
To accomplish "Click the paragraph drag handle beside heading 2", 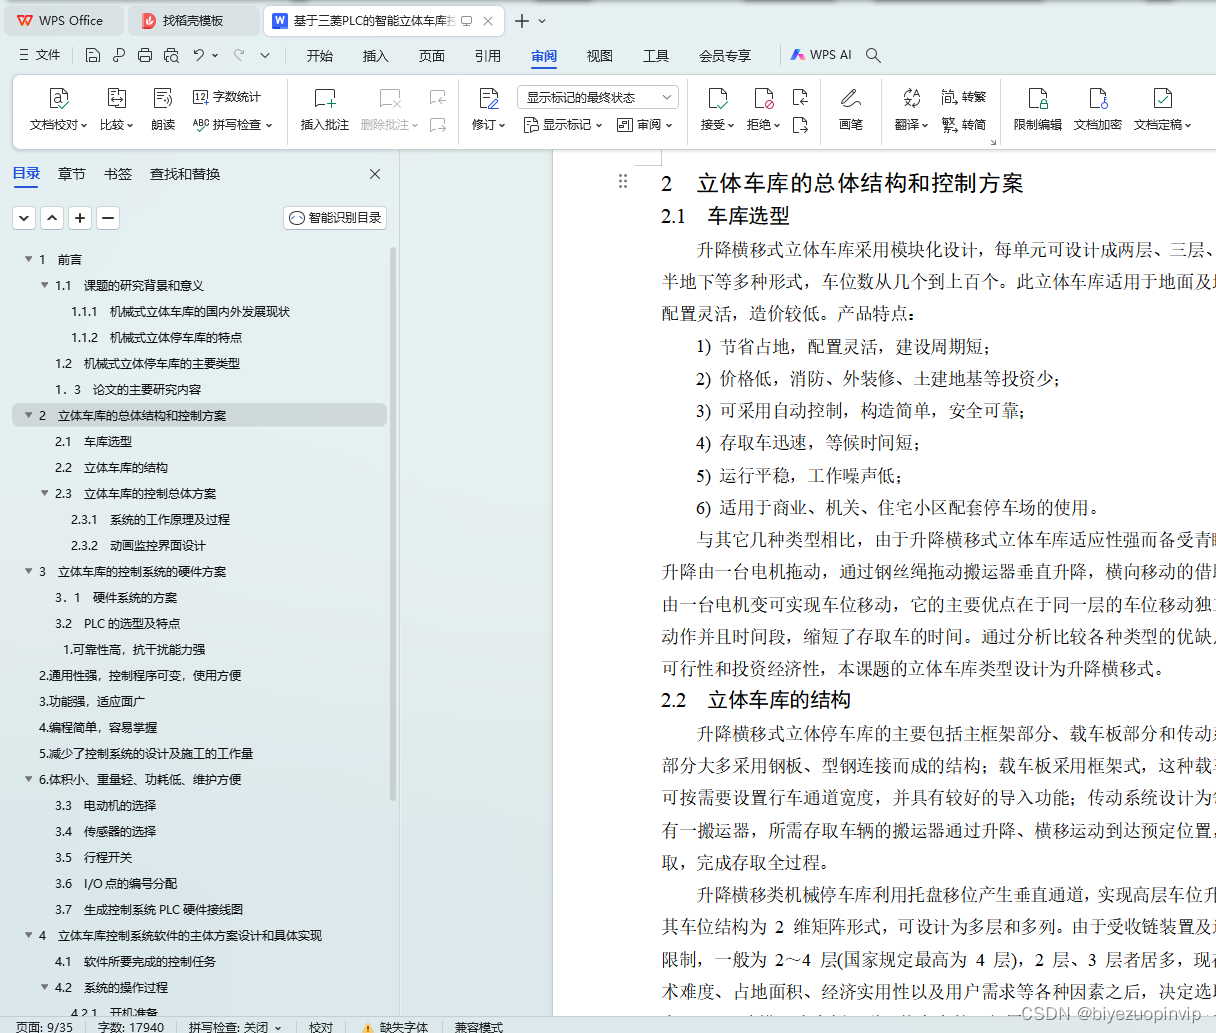I will tap(623, 181).
